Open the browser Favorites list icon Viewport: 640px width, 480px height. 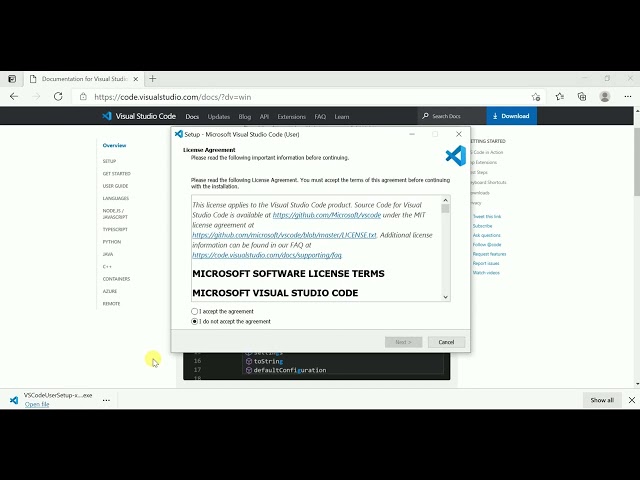[560, 97]
